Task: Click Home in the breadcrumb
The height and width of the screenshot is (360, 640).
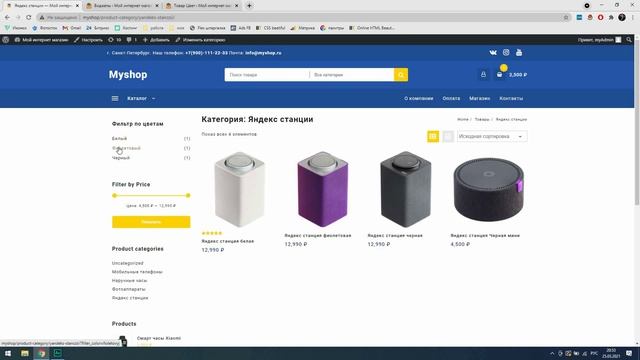Action: click(462, 120)
